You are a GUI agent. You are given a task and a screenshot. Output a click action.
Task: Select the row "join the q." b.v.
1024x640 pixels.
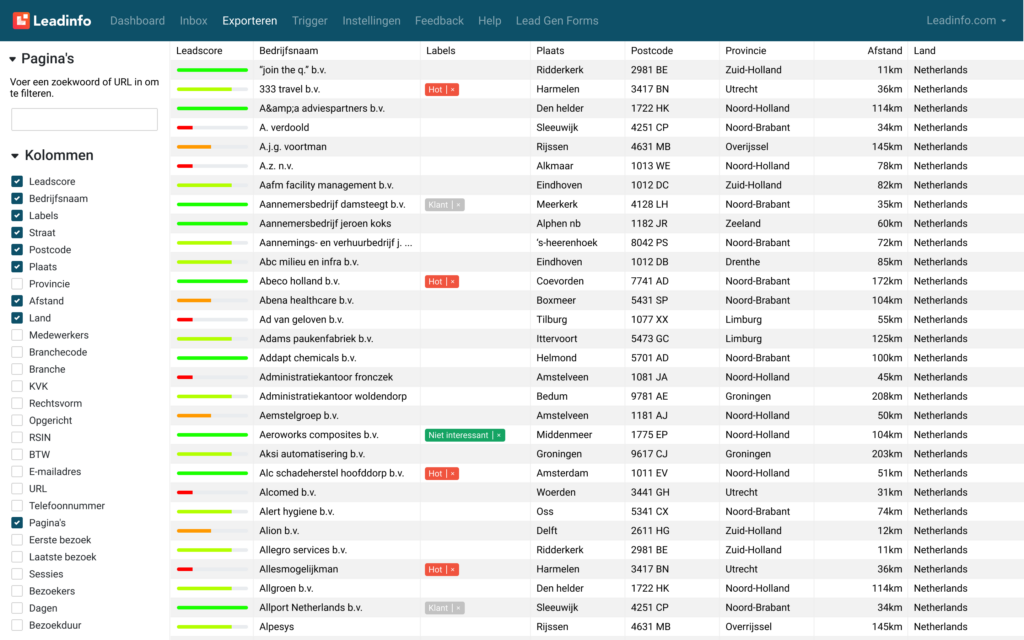pyautogui.click(x=597, y=70)
